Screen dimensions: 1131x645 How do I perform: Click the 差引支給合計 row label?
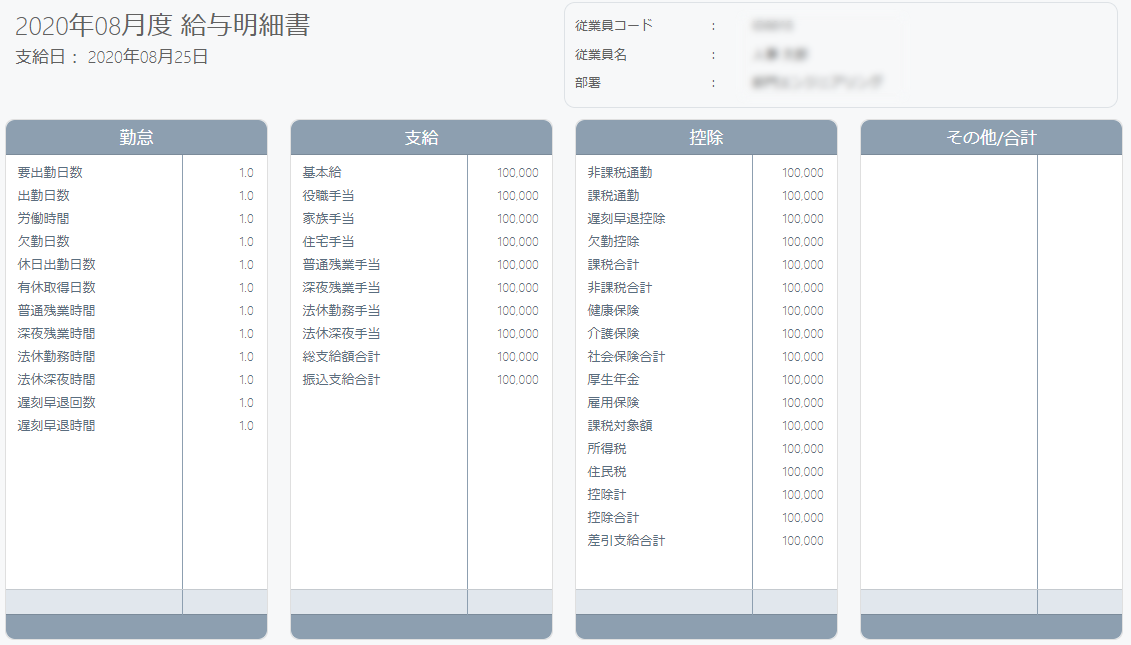pyautogui.click(x=626, y=540)
